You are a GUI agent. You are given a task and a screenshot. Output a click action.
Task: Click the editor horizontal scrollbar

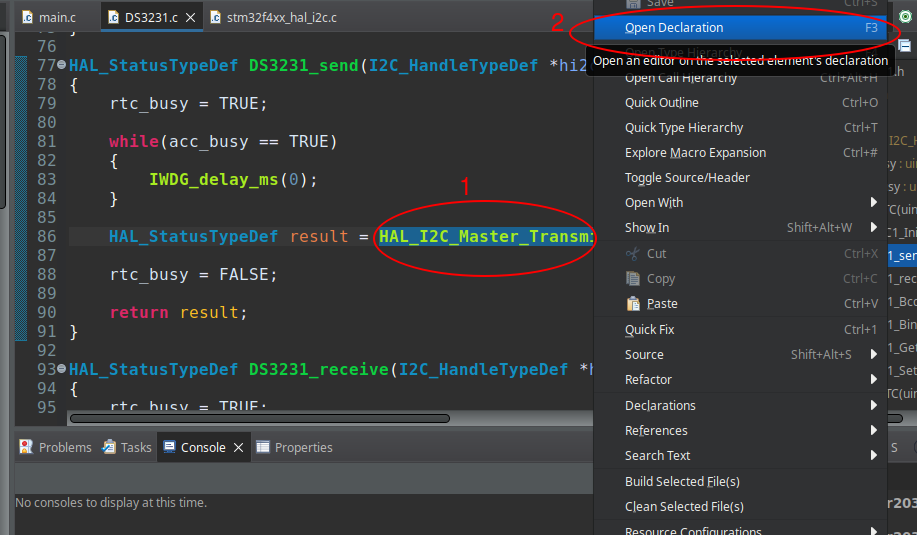tap(260, 418)
